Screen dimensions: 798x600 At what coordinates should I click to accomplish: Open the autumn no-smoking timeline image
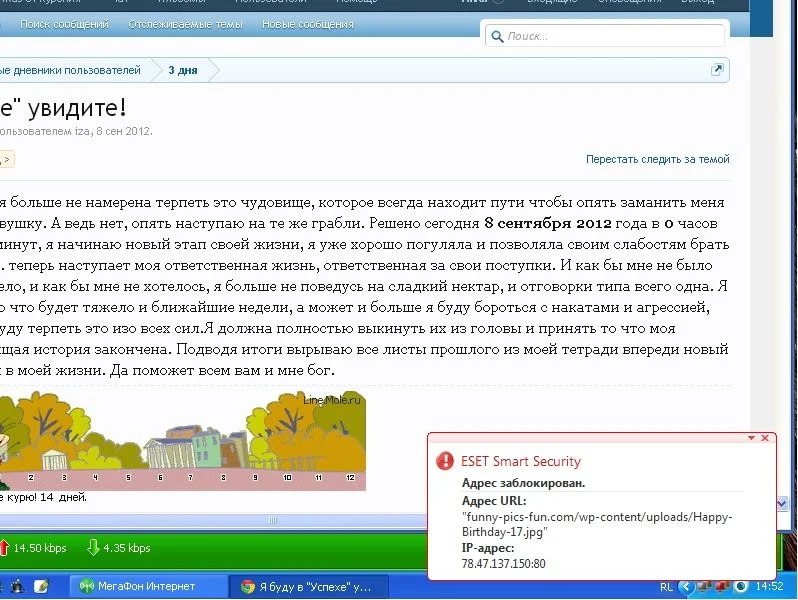pos(183,442)
